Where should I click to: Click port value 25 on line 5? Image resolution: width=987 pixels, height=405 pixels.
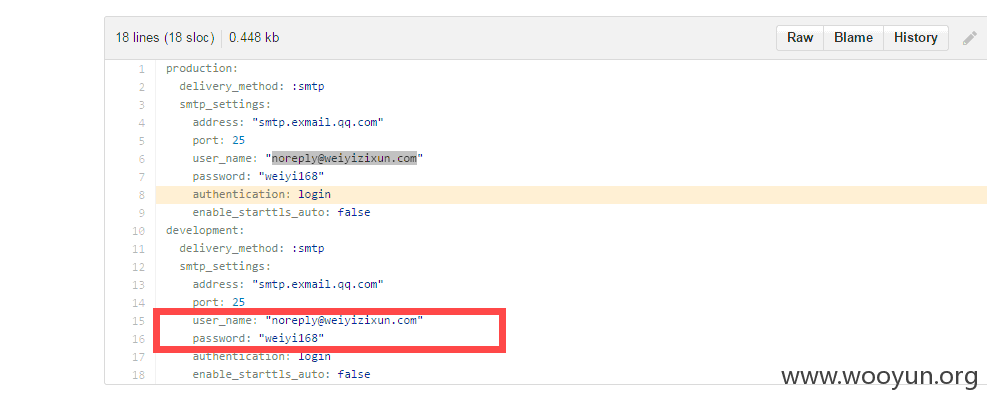coord(239,140)
